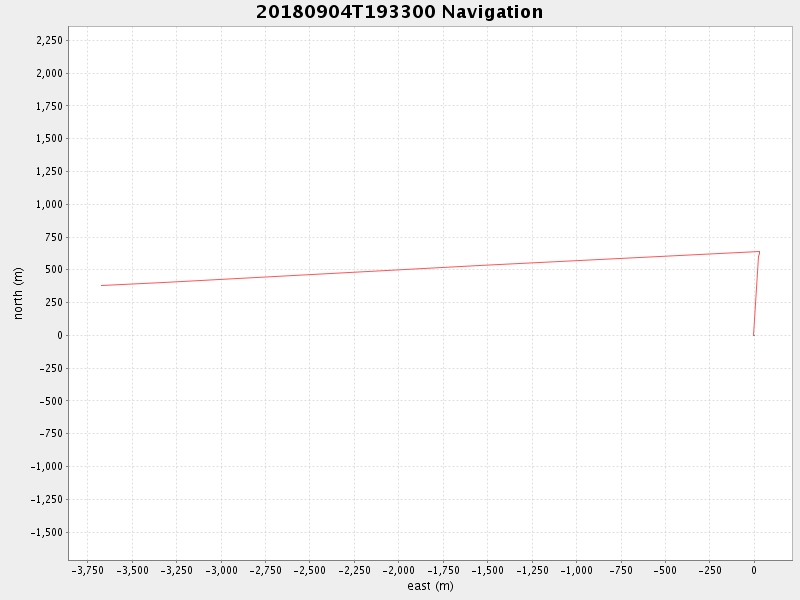
Task: Click the -250 tick label on the east axis
Action: tap(709, 570)
